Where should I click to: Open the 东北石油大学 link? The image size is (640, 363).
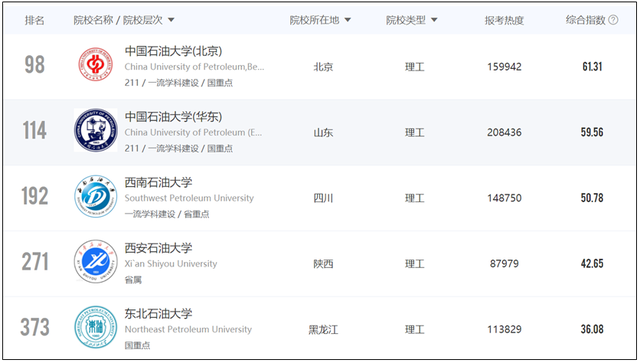[x=158, y=314]
